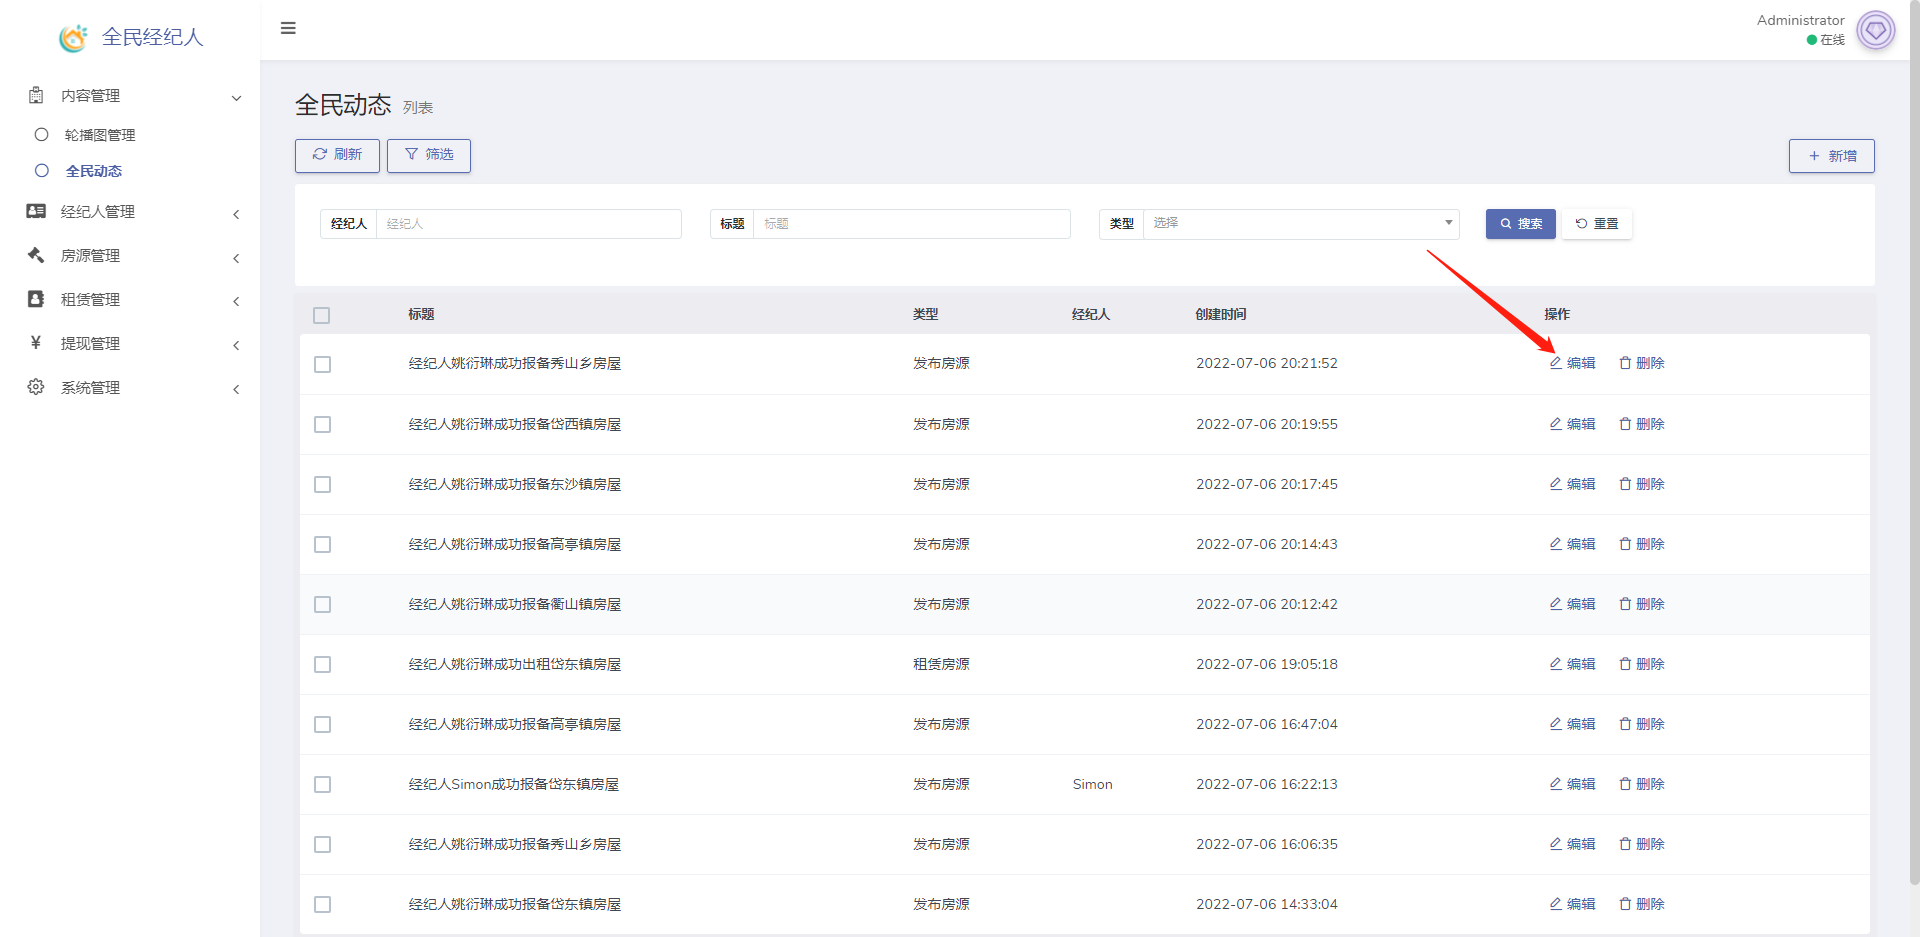Click the 筛选 filter button

coord(429,155)
